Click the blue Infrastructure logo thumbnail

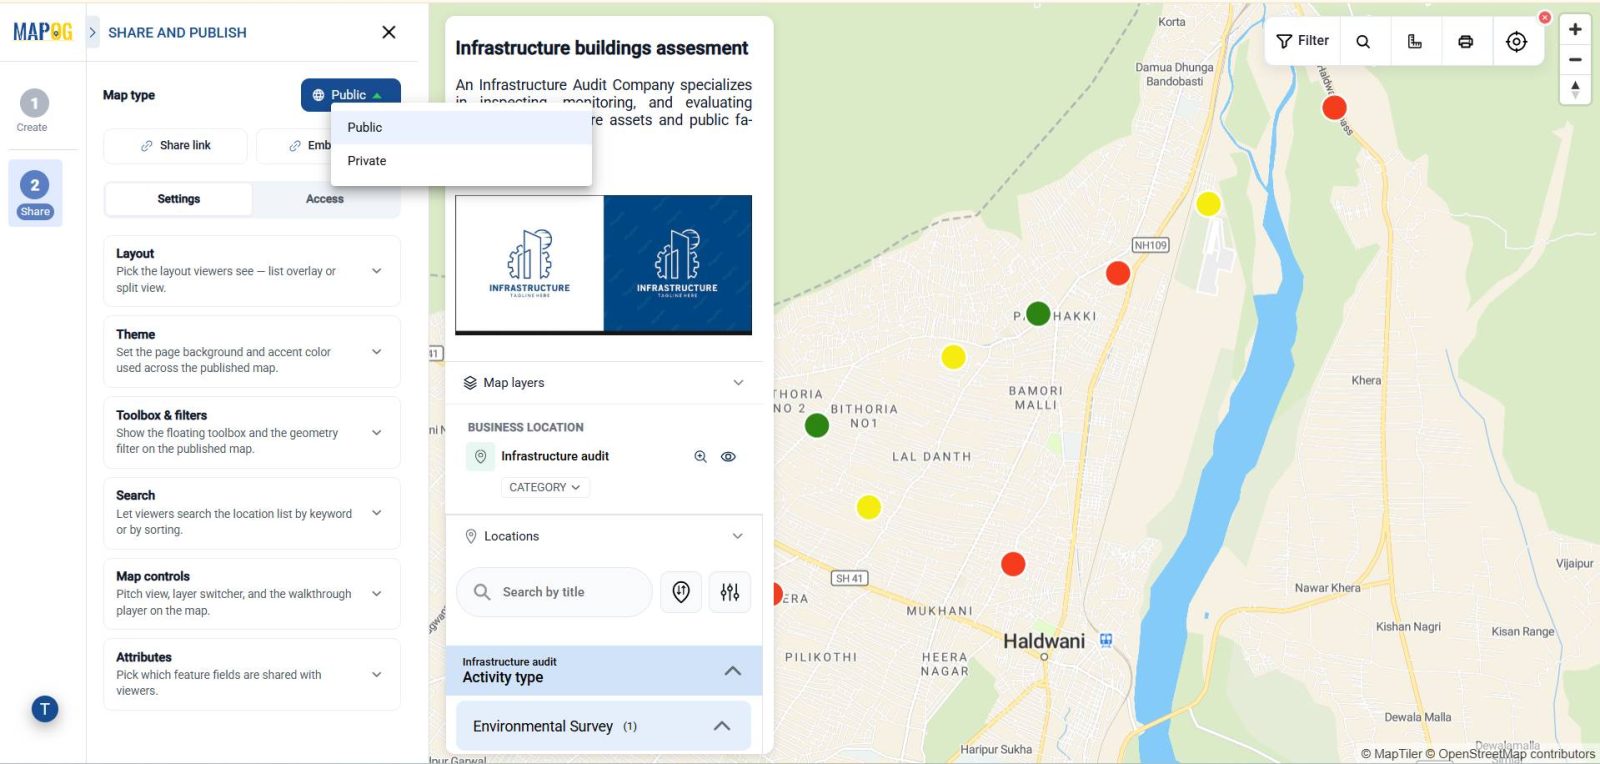pyautogui.click(x=677, y=263)
